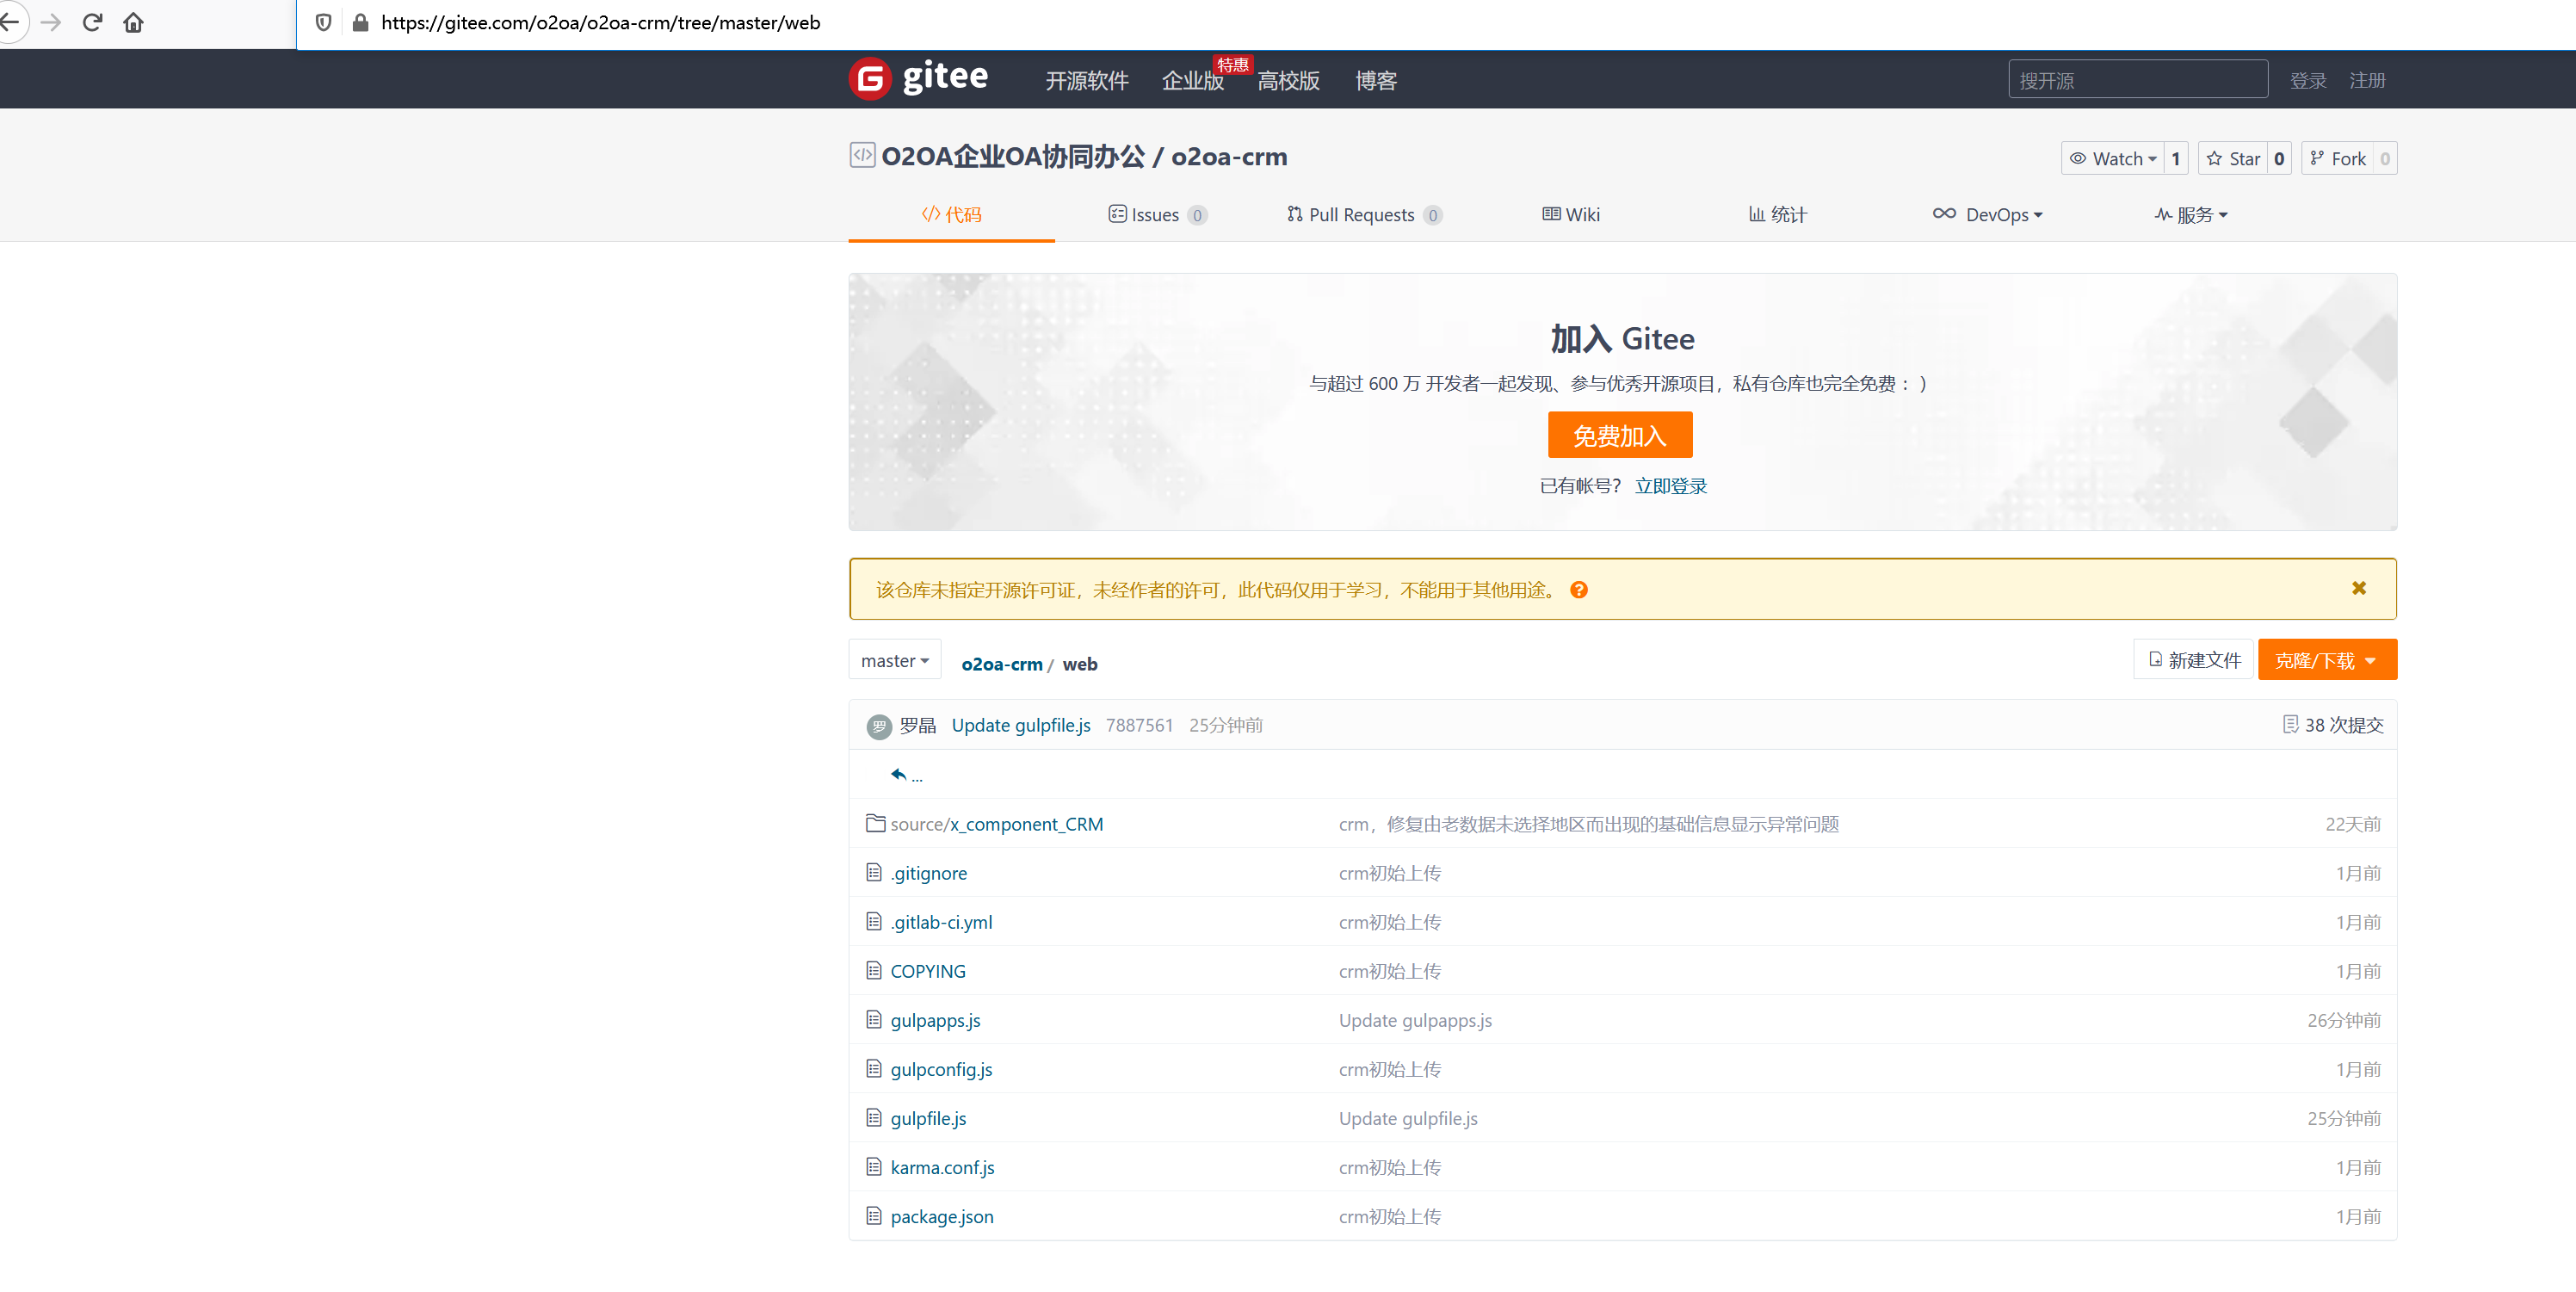Click the Gitee logo icon

pos(870,78)
